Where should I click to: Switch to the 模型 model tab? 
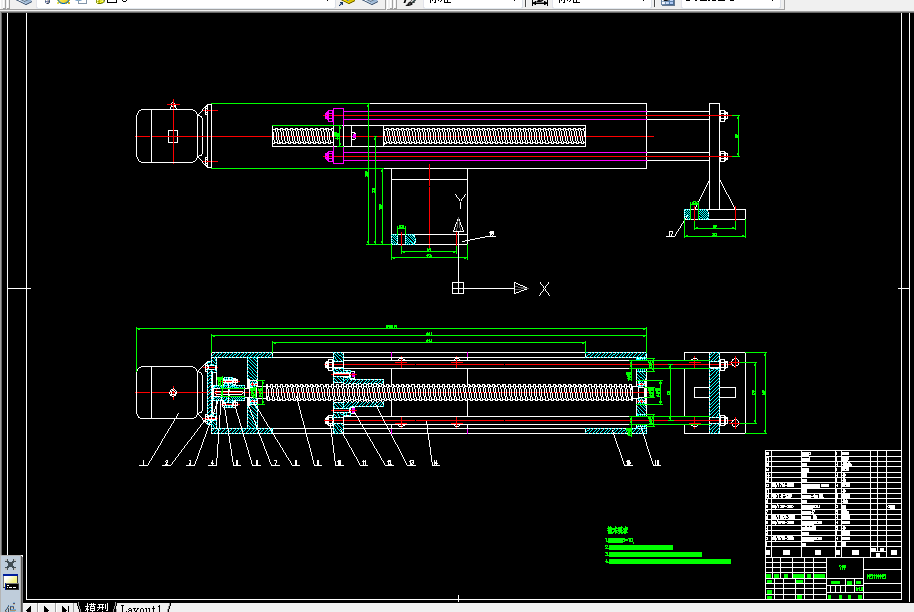coord(96,608)
